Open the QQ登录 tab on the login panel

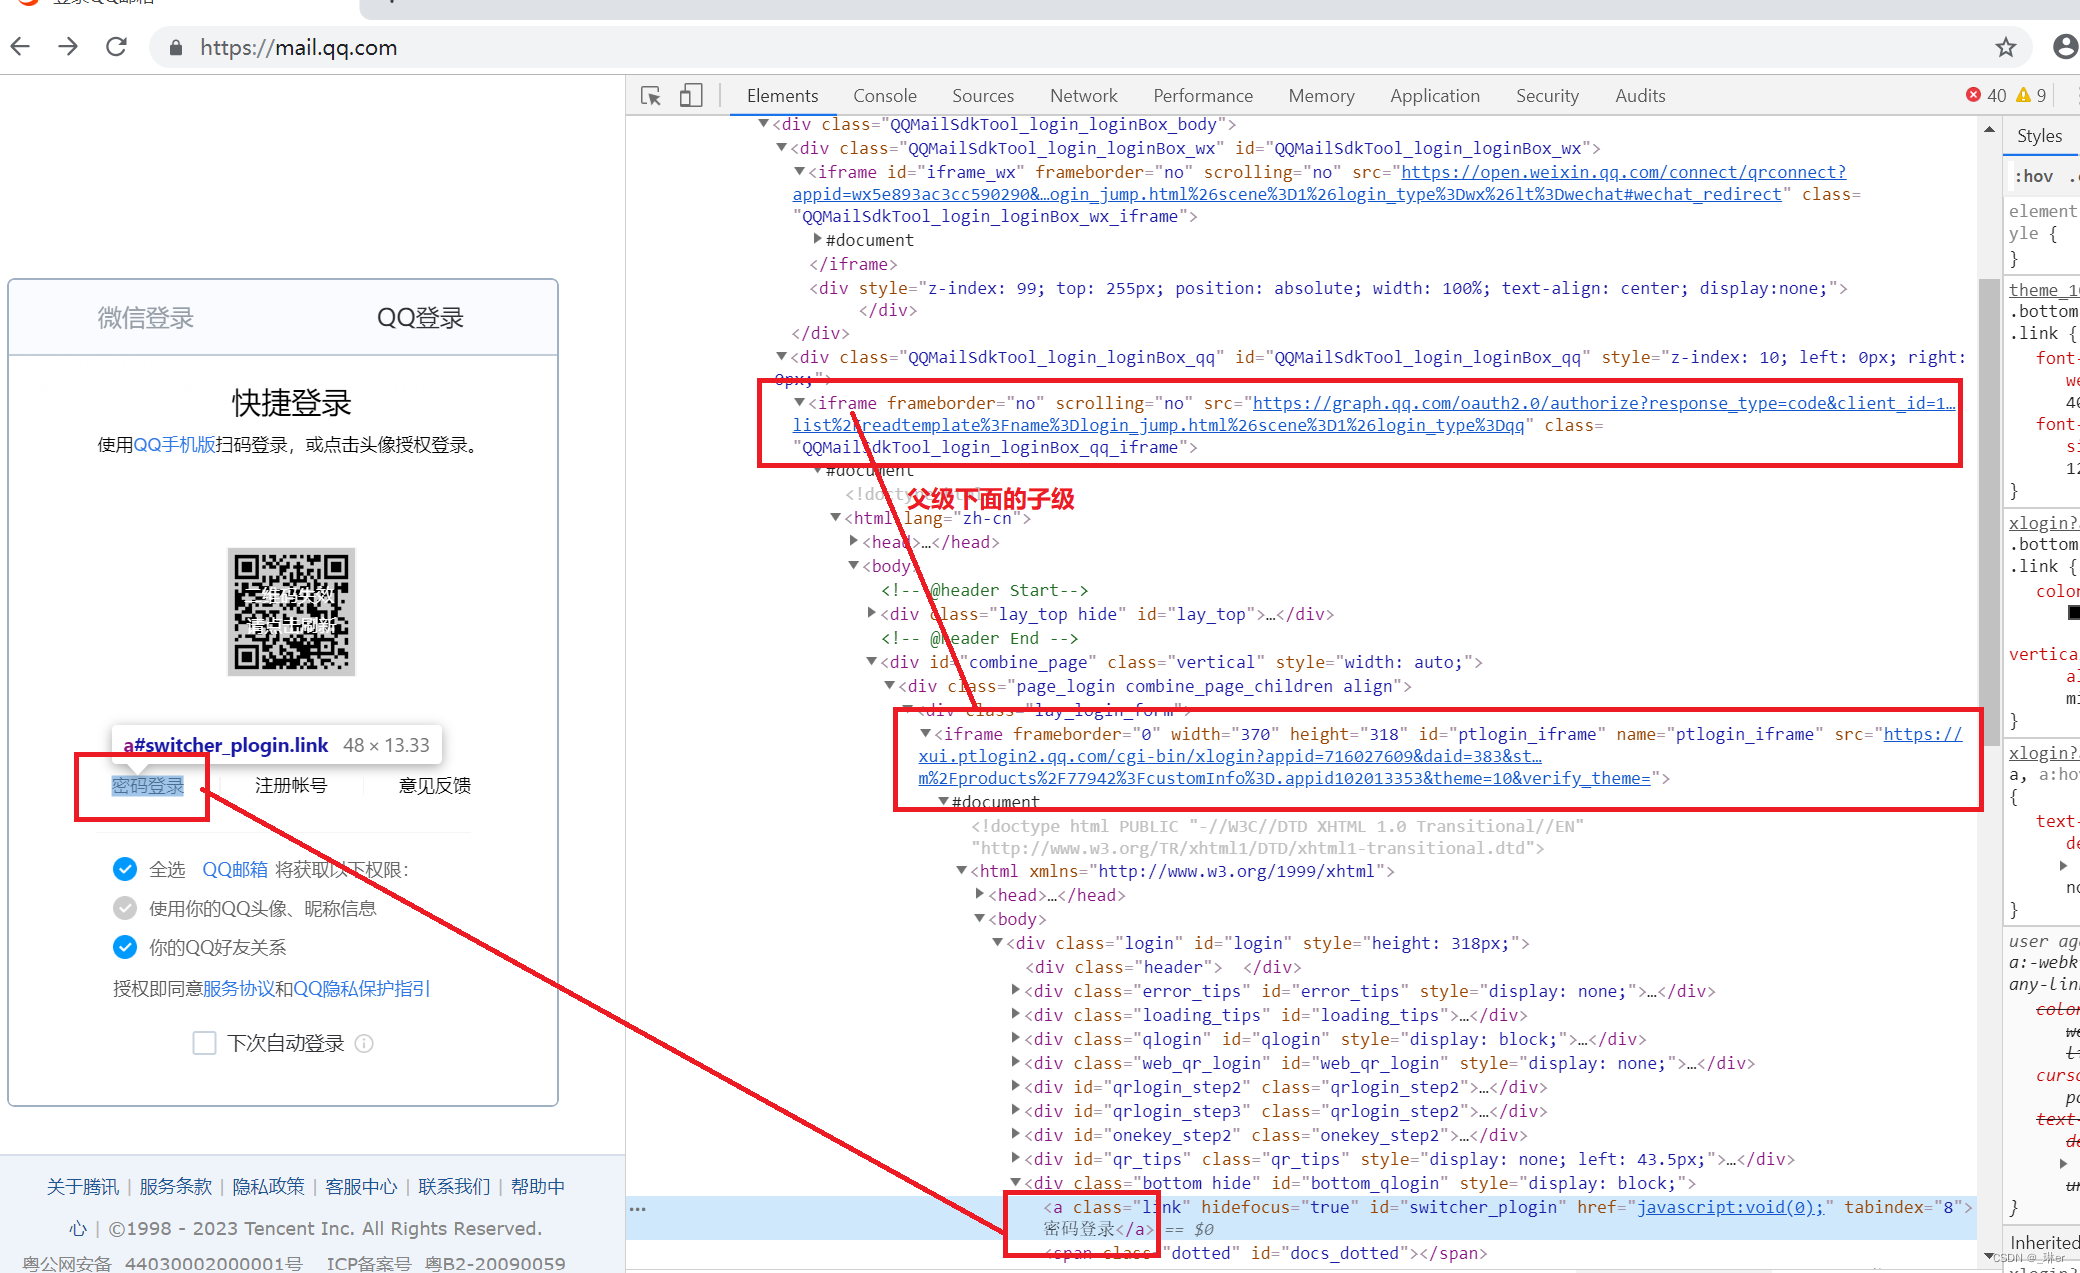point(420,318)
